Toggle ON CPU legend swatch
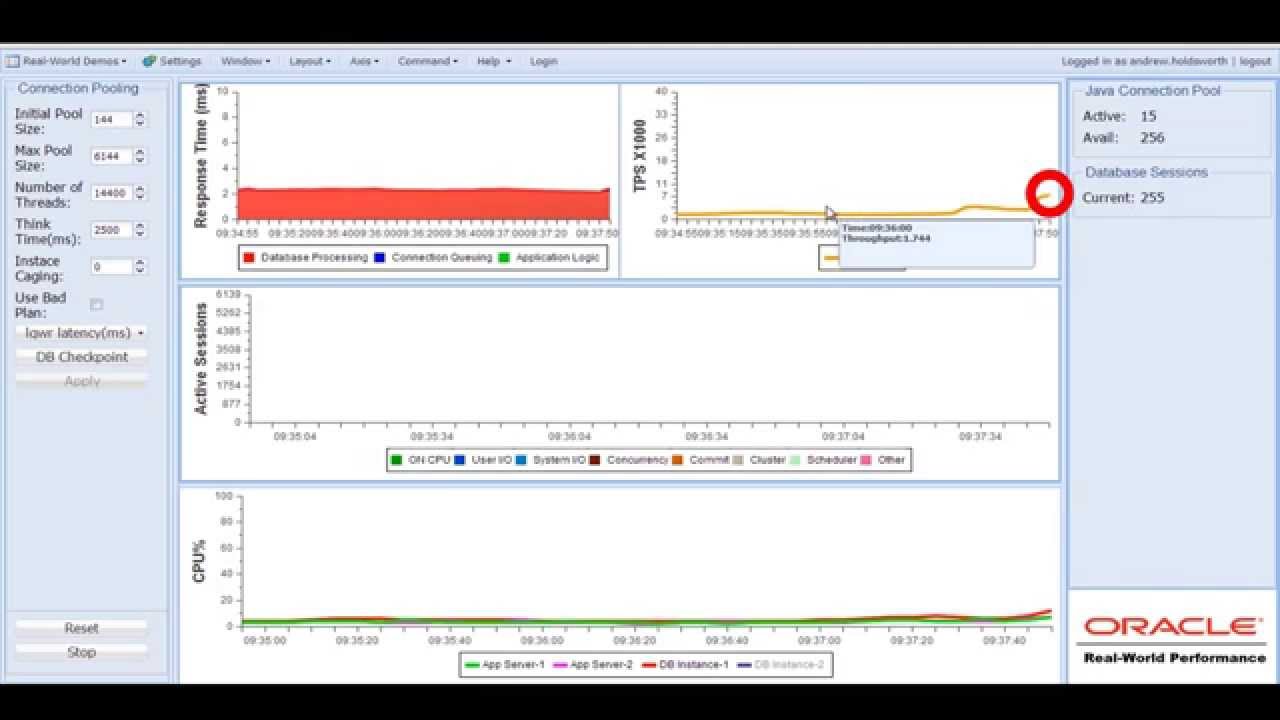1280x720 pixels. (x=397, y=460)
